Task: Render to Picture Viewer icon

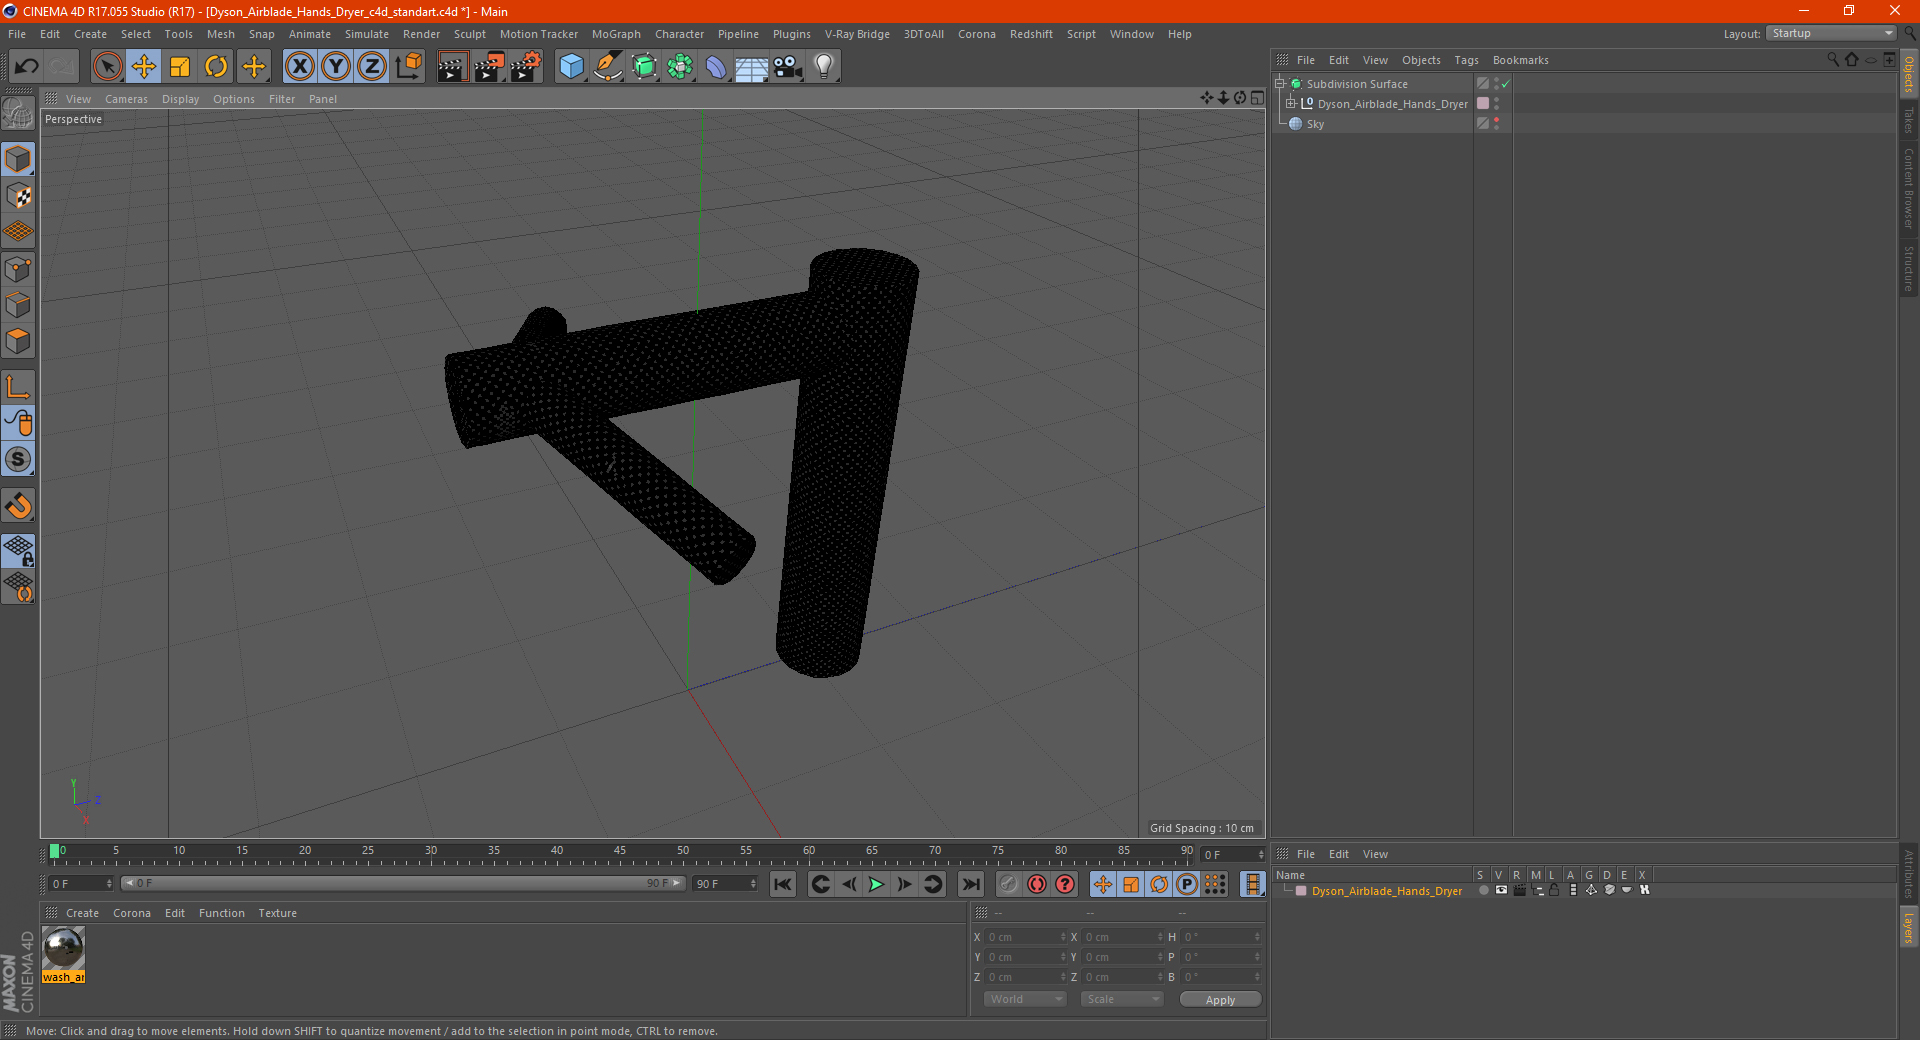Action: point(489,67)
